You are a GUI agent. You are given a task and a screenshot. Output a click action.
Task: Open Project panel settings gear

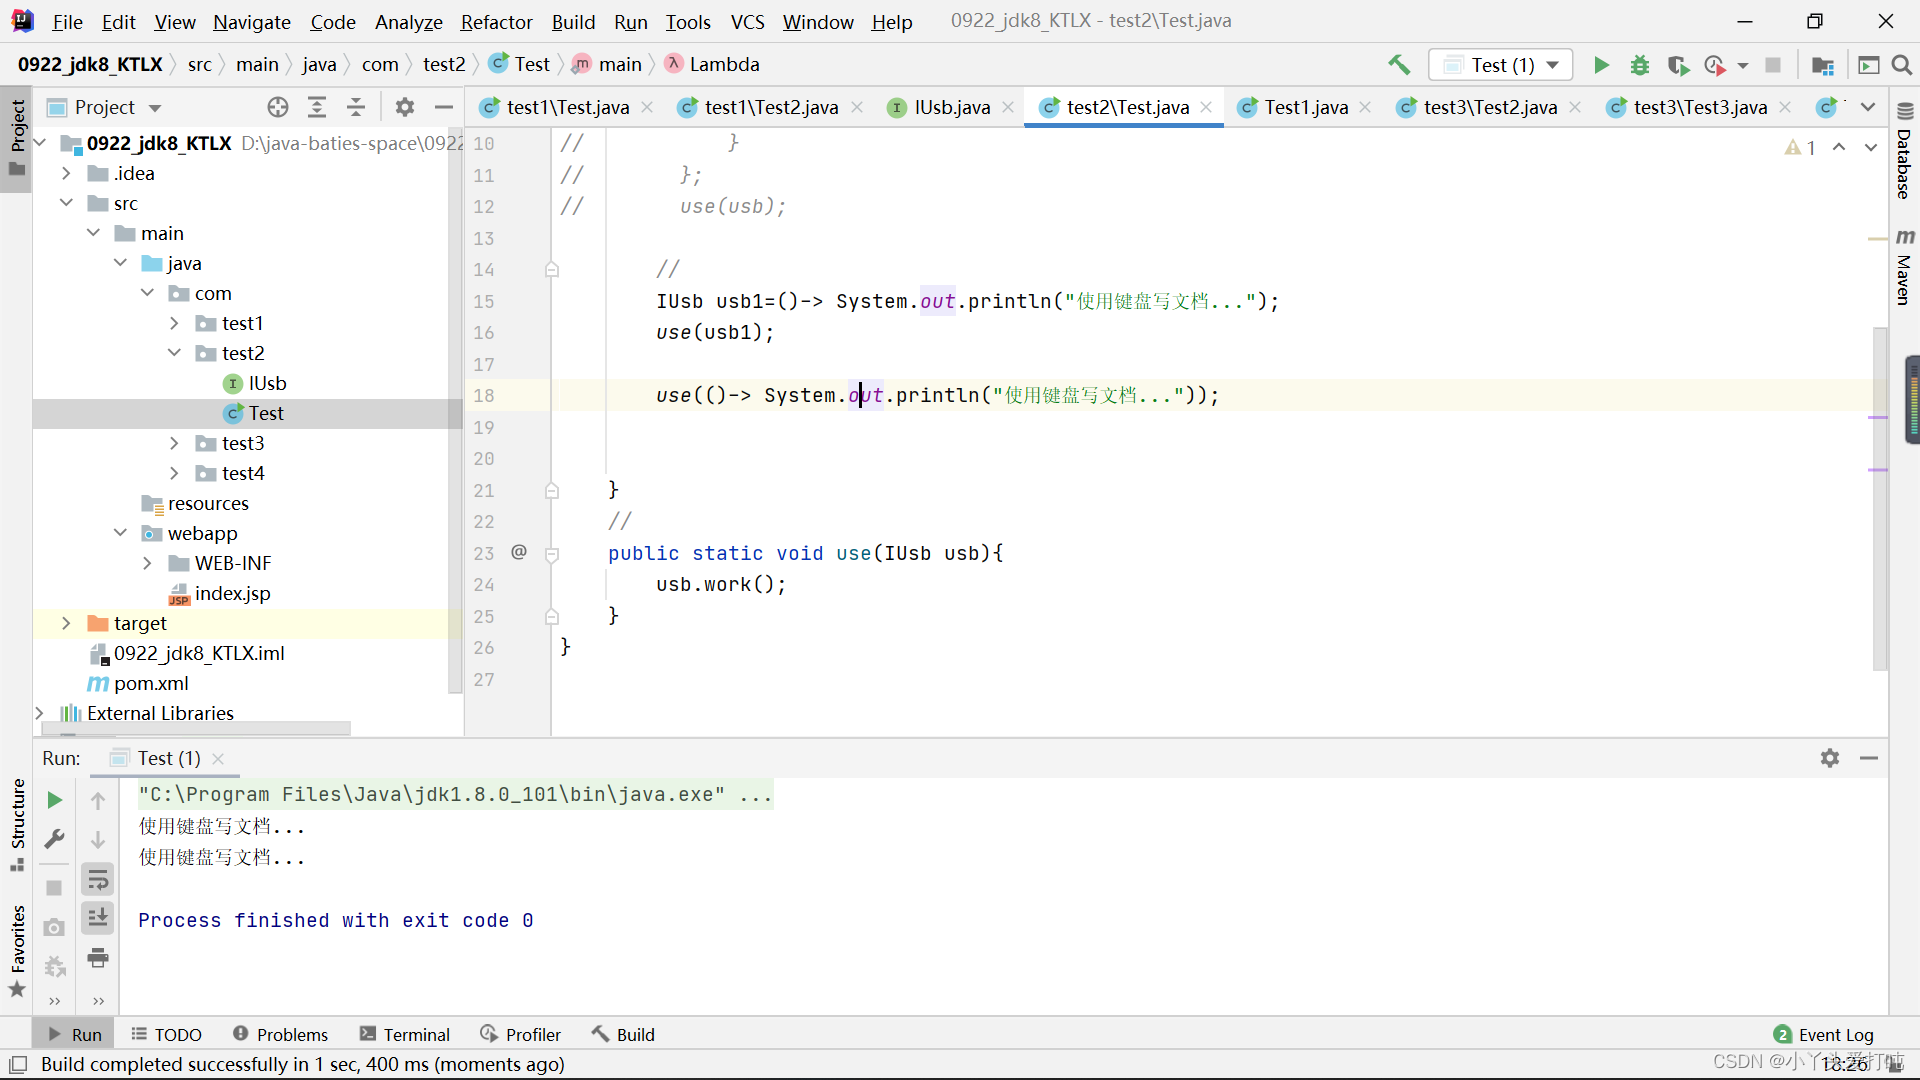pos(404,107)
